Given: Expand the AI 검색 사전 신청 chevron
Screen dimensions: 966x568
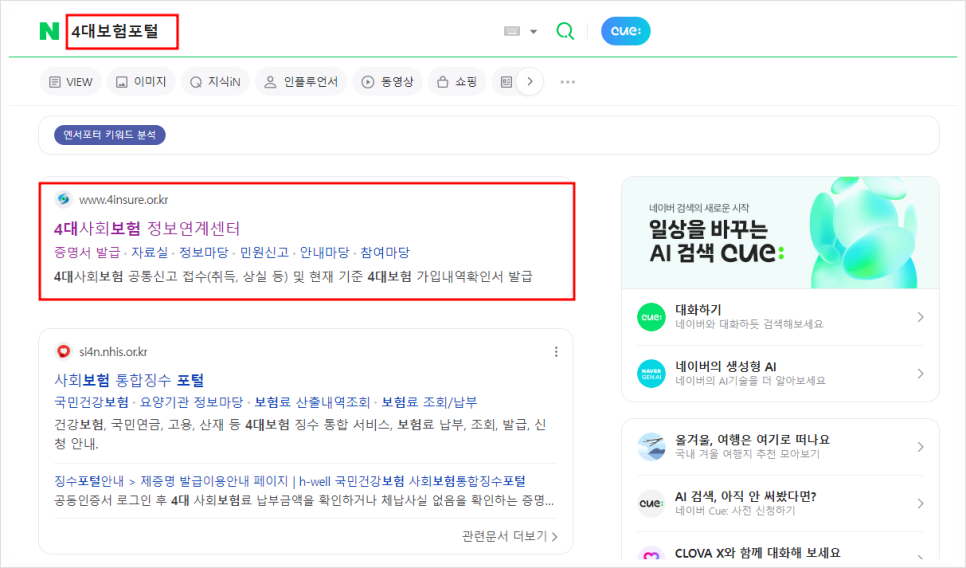Looking at the screenshot, I should [920, 504].
